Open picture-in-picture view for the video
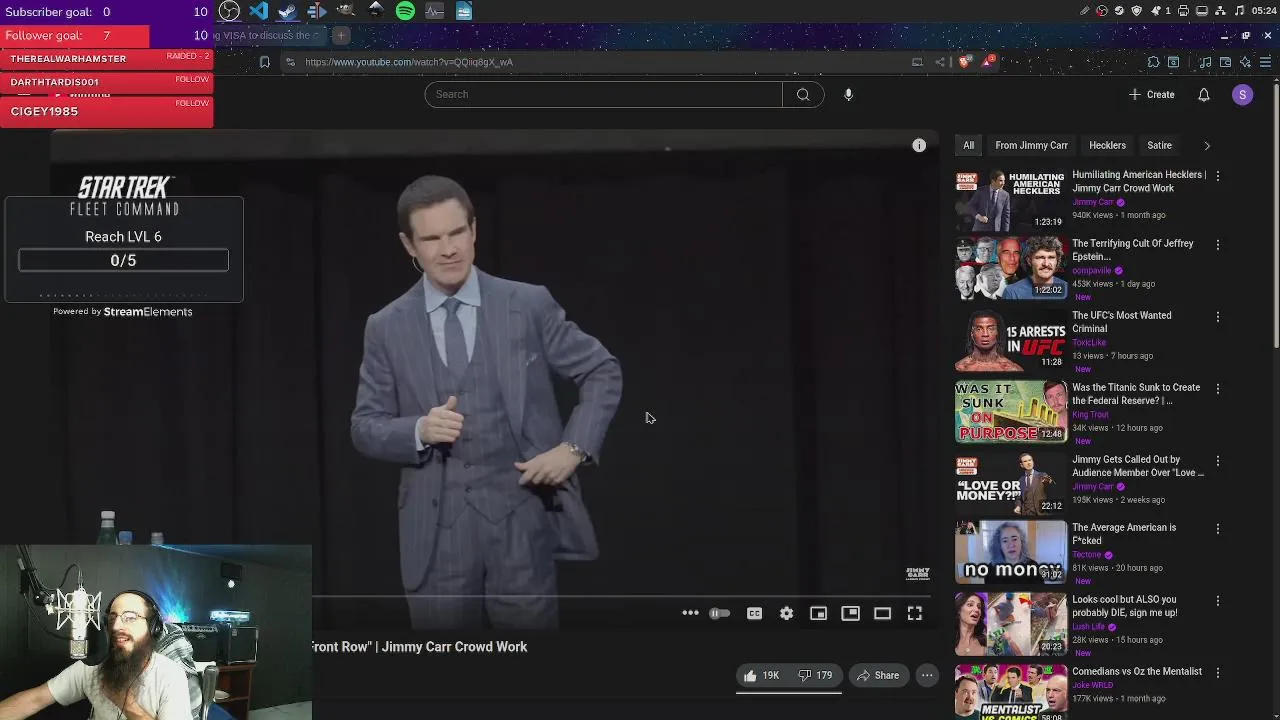The height and width of the screenshot is (720, 1280). tap(850, 613)
